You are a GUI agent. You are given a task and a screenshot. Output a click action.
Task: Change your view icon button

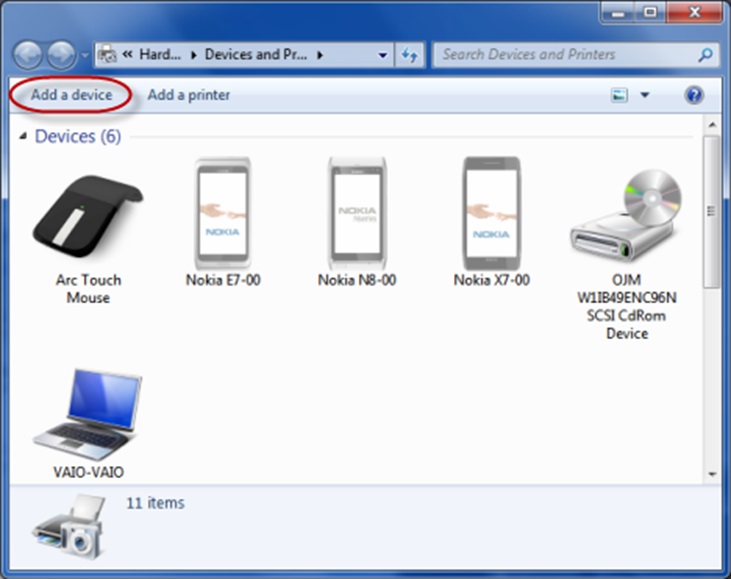pyautogui.click(x=619, y=96)
